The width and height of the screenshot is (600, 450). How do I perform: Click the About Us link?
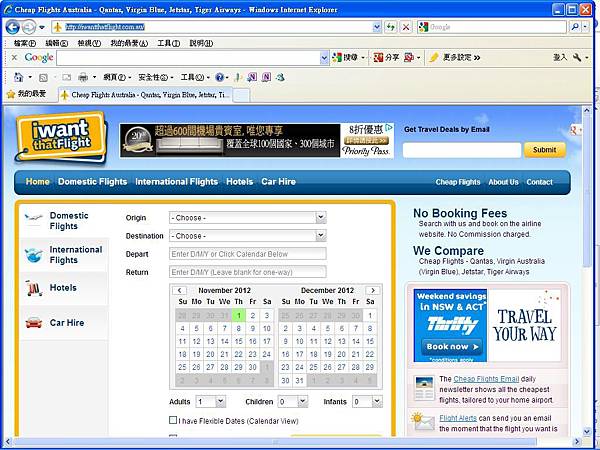[x=503, y=182]
